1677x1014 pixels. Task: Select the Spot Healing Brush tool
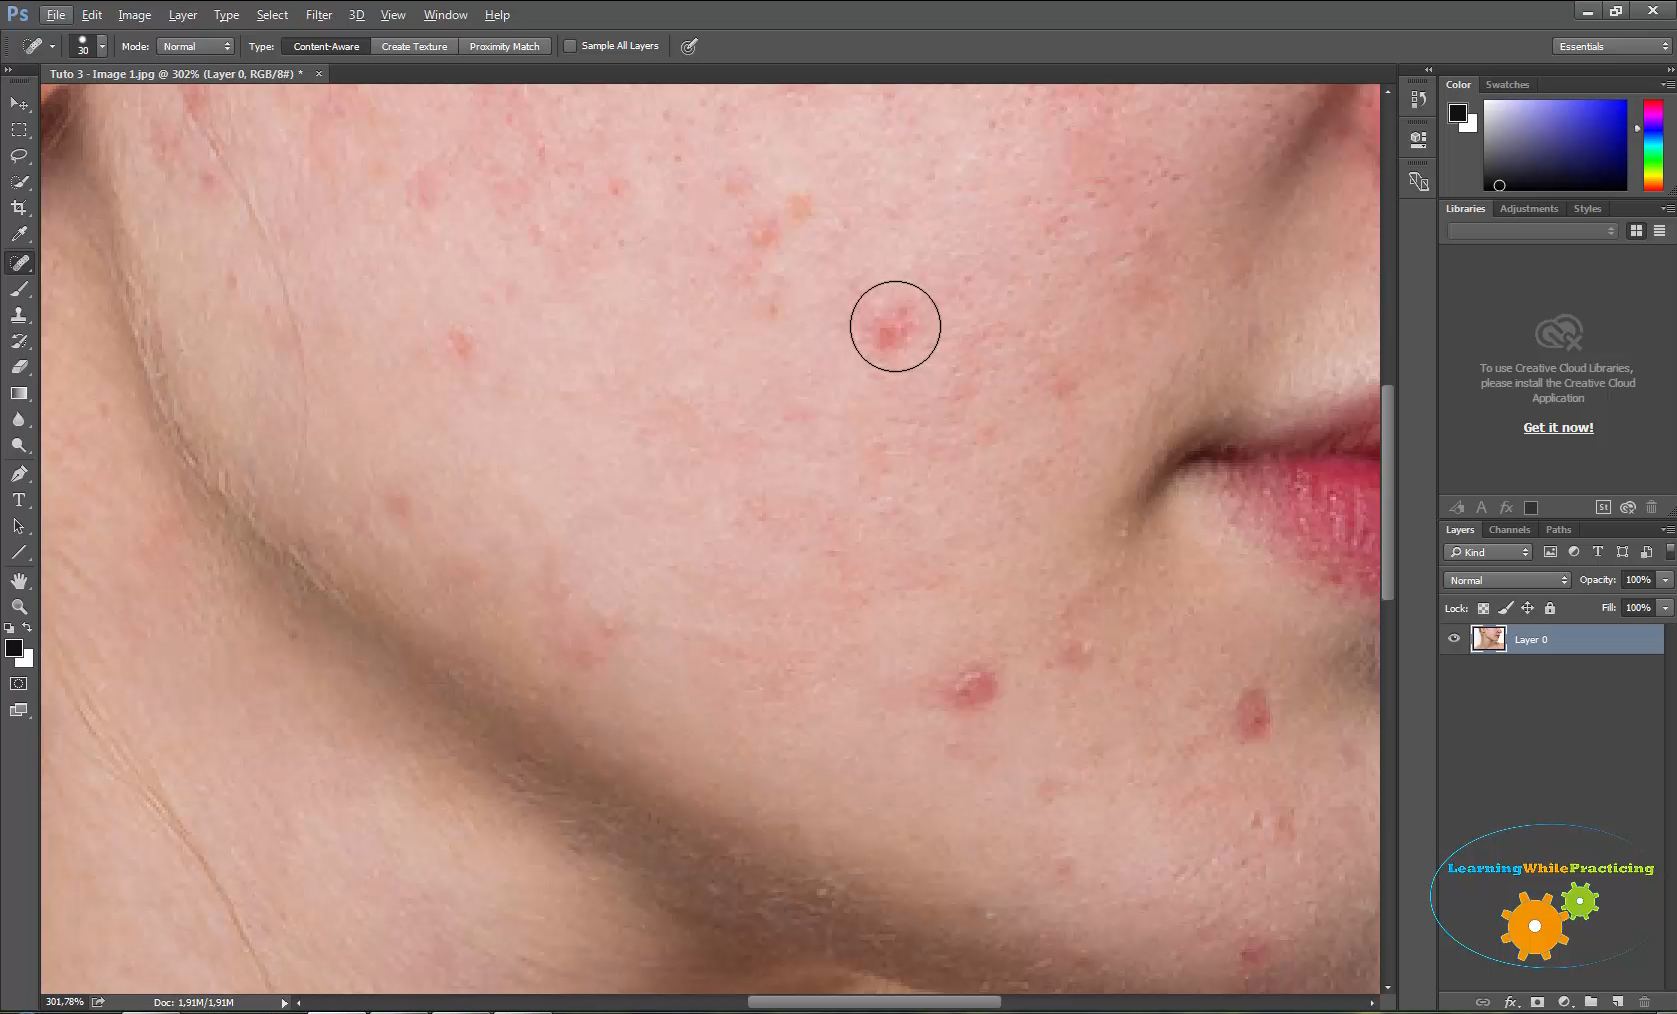click(19, 262)
